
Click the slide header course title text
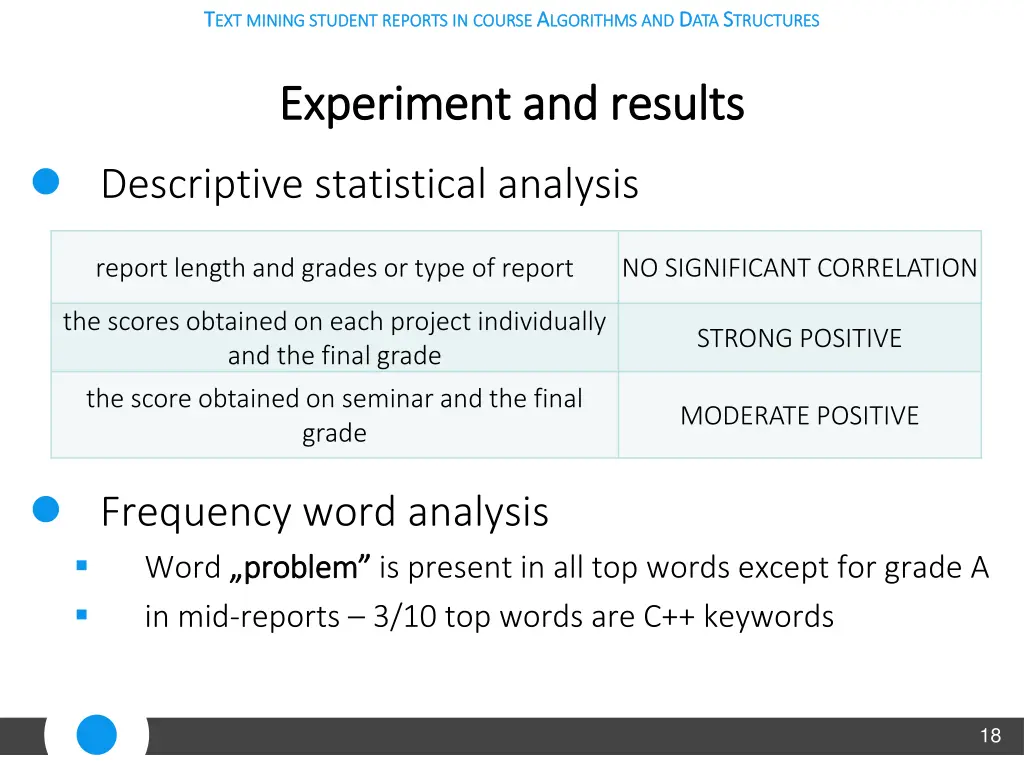[x=511, y=20]
